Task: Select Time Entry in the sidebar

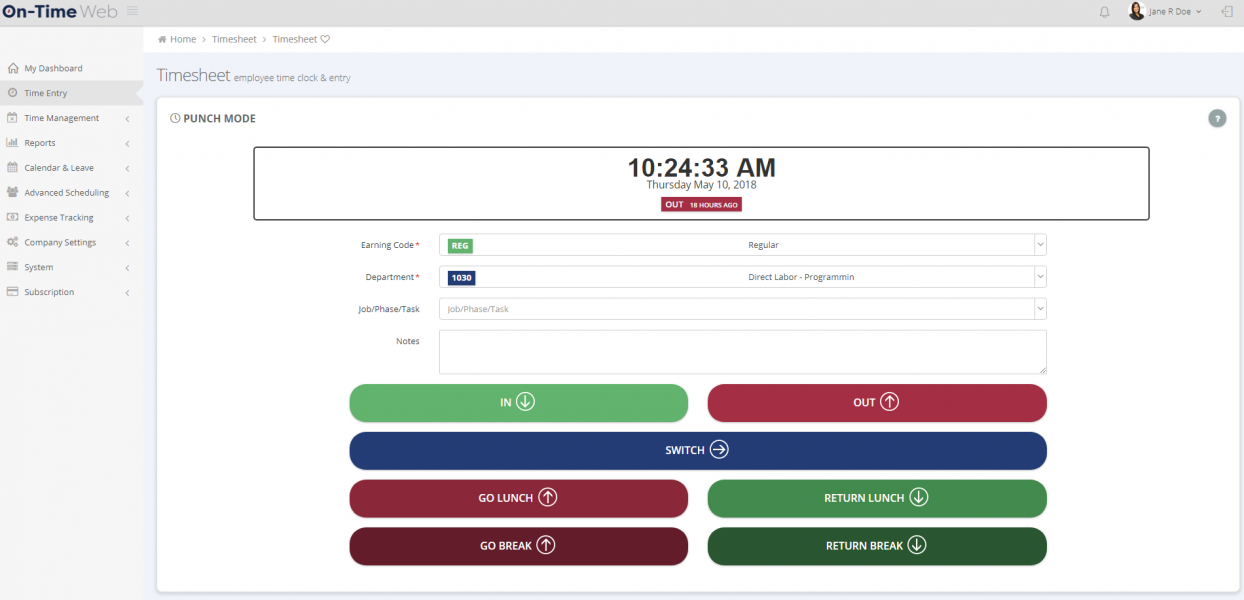Action: [x=72, y=93]
